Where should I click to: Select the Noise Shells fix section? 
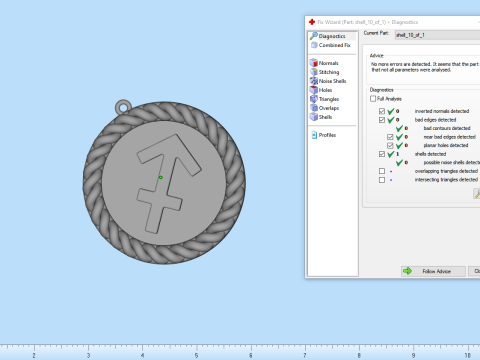coord(328,81)
